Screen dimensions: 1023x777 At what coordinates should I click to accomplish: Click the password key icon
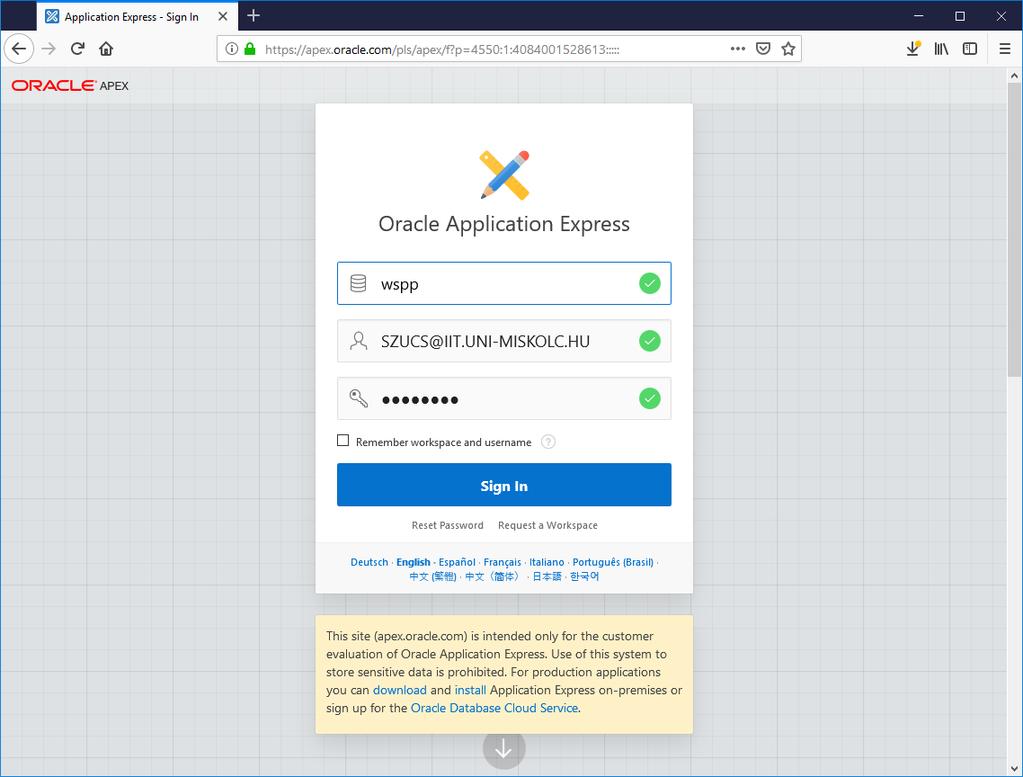coord(358,398)
